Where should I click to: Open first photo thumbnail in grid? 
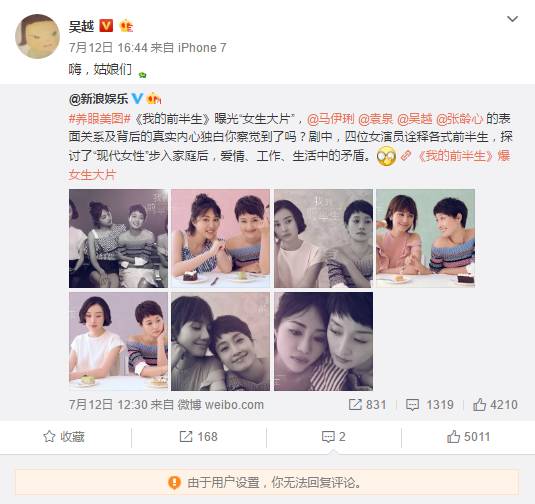[118, 238]
